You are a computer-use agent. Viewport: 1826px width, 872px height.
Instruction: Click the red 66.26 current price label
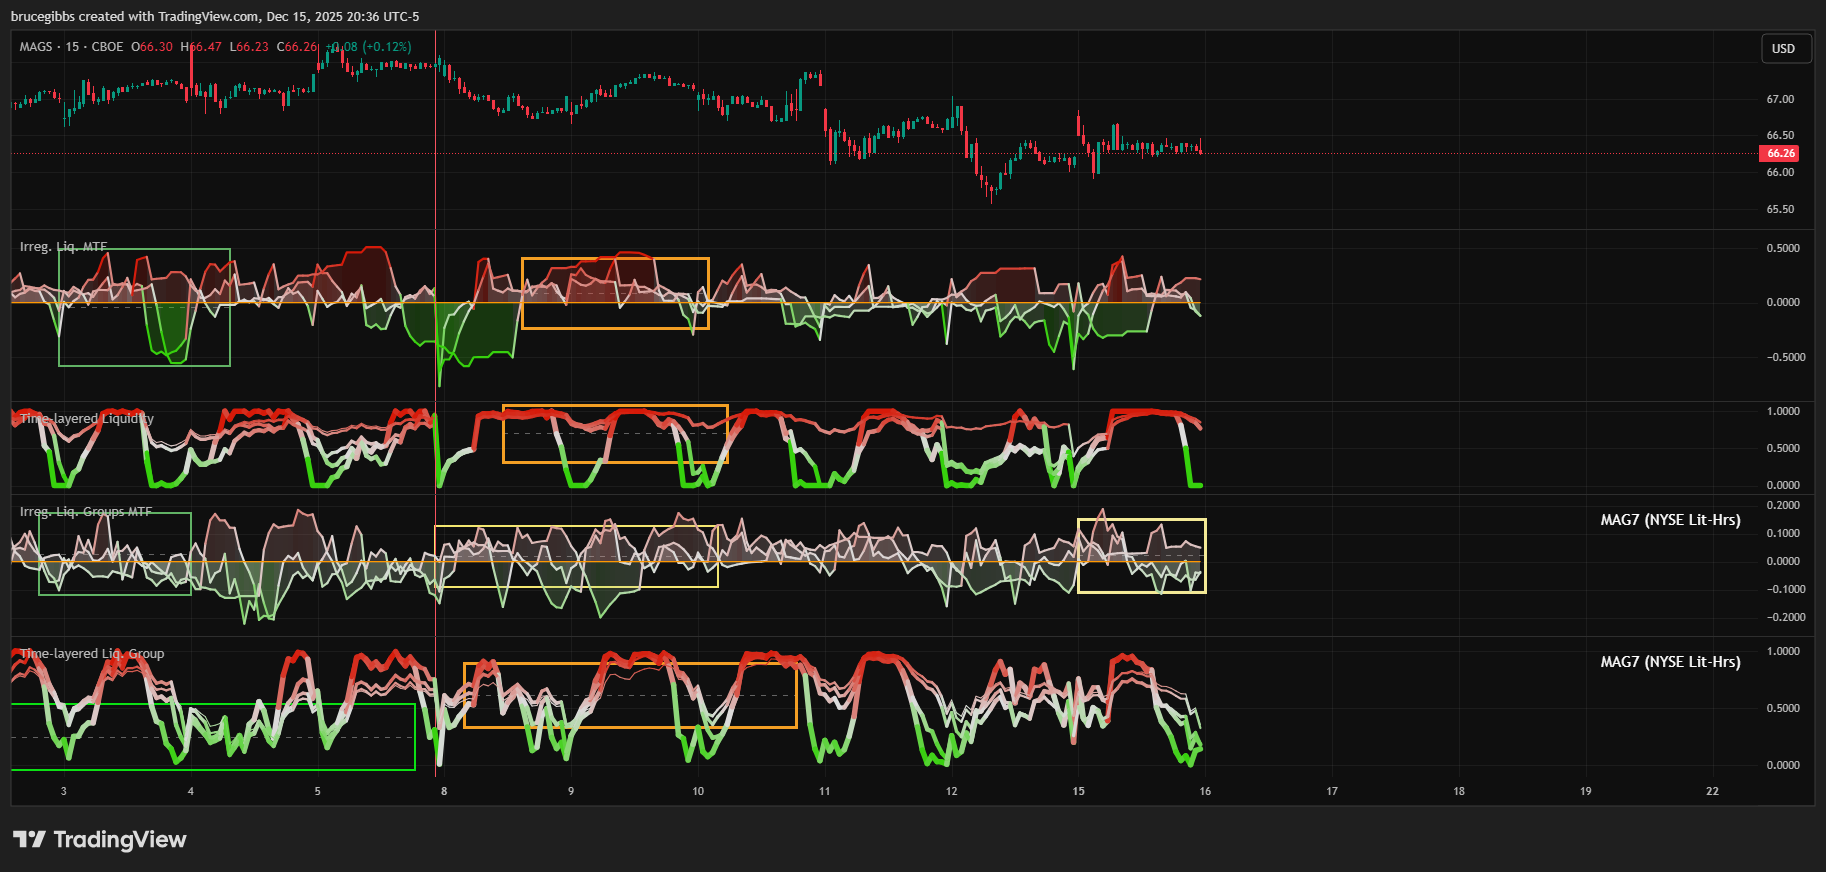(1780, 153)
